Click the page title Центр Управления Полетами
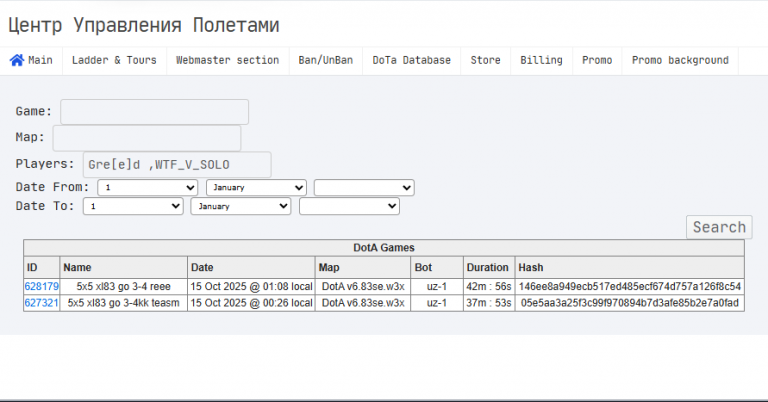 (x=144, y=25)
